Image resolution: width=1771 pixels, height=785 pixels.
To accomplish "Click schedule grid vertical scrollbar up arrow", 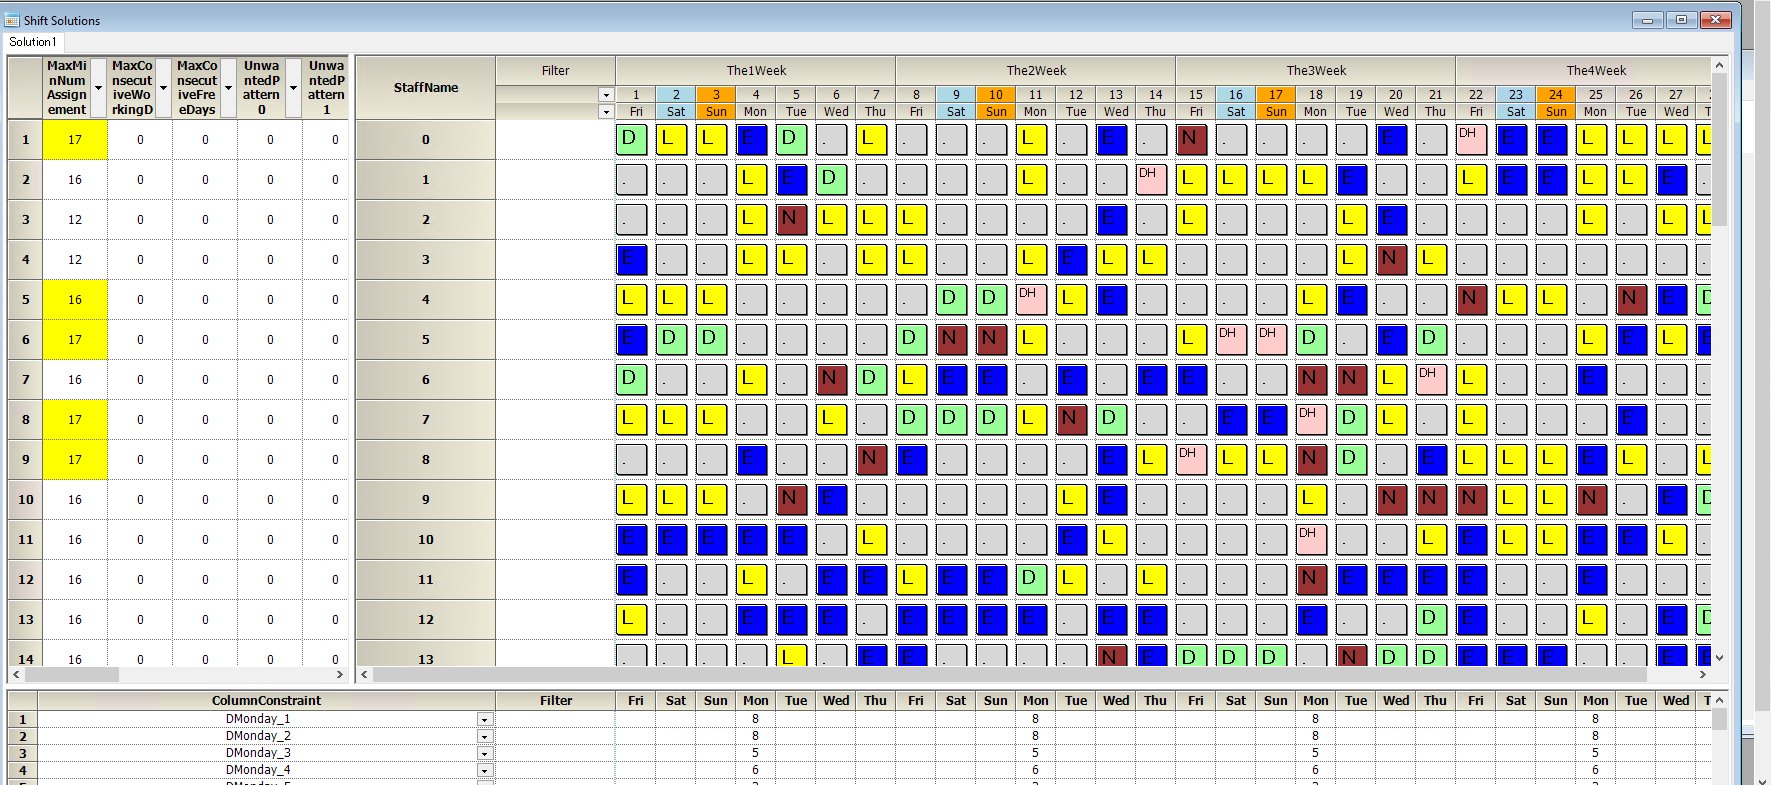I will [x=1719, y=65].
